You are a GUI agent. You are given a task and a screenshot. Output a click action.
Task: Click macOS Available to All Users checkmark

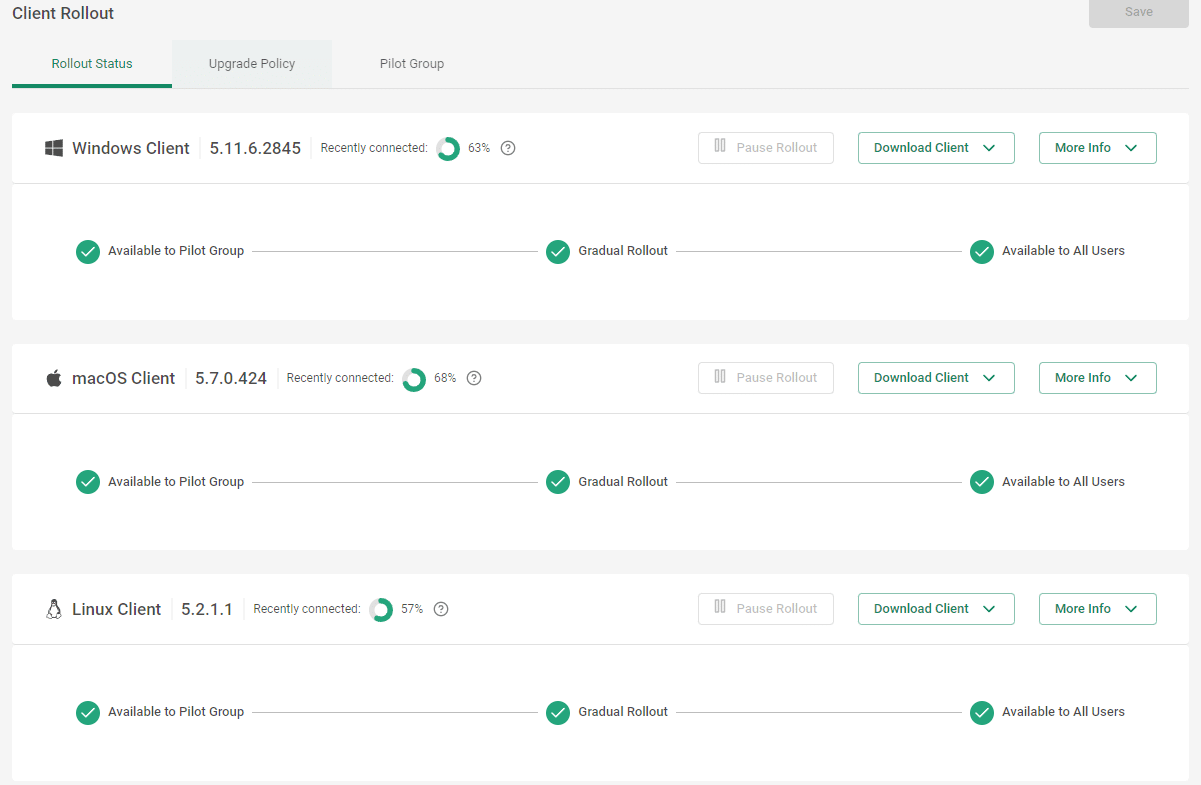(982, 482)
